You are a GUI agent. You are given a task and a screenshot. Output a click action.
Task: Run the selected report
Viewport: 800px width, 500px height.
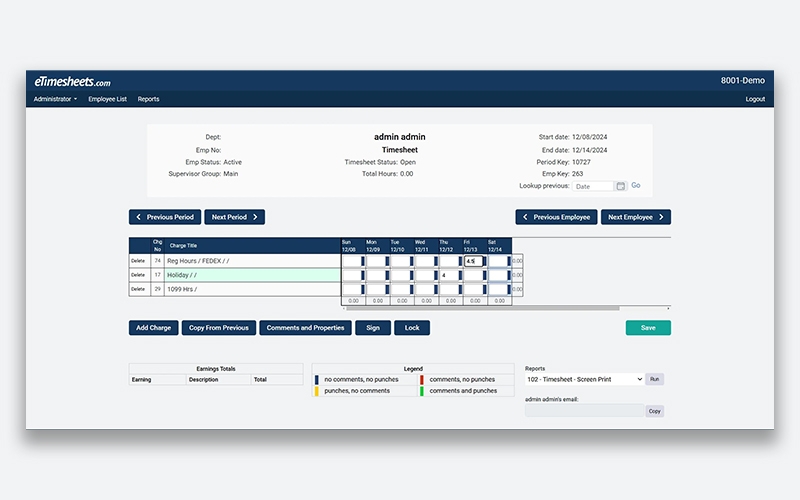pyautogui.click(x=655, y=379)
